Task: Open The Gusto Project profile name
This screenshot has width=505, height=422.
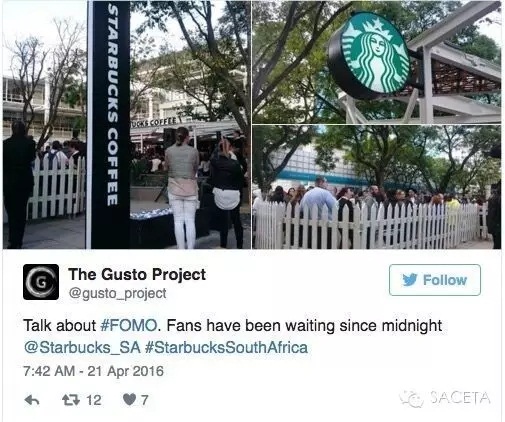Action: click(137, 275)
